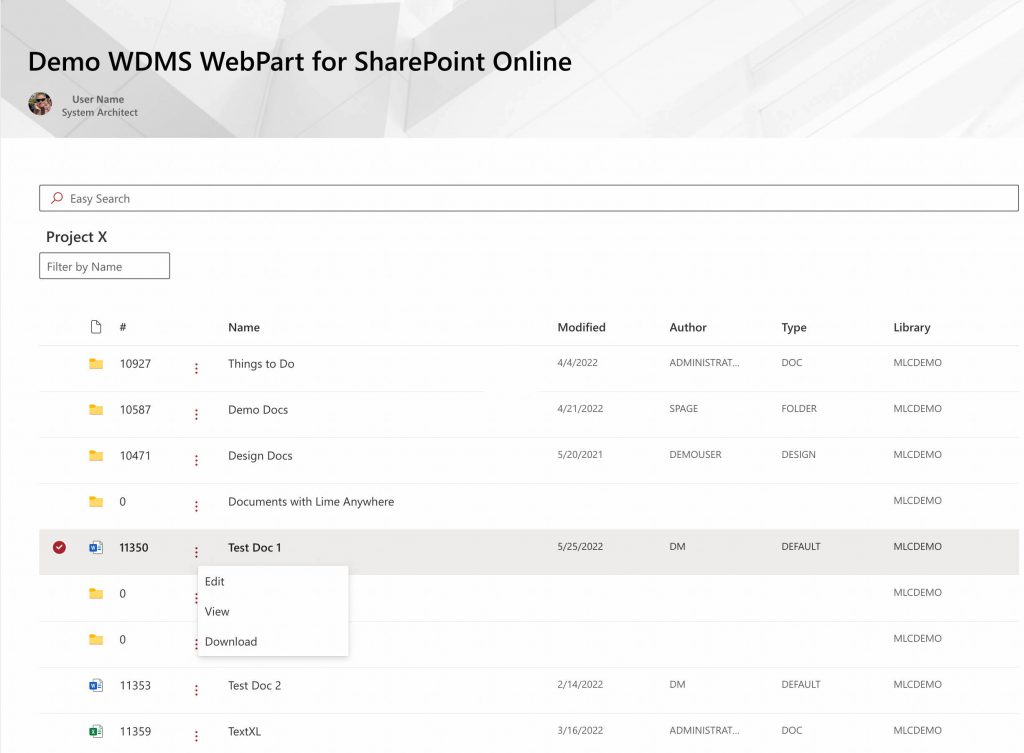The image size is (1024, 753).
Task: Click the SPAGE author cell
Action: tap(684, 408)
